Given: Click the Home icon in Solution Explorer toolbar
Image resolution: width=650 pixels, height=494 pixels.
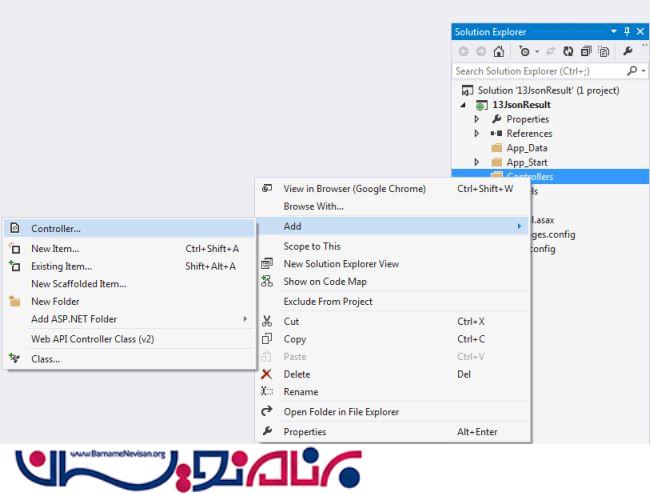Looking at the screenshot, I should pos(499,51).
